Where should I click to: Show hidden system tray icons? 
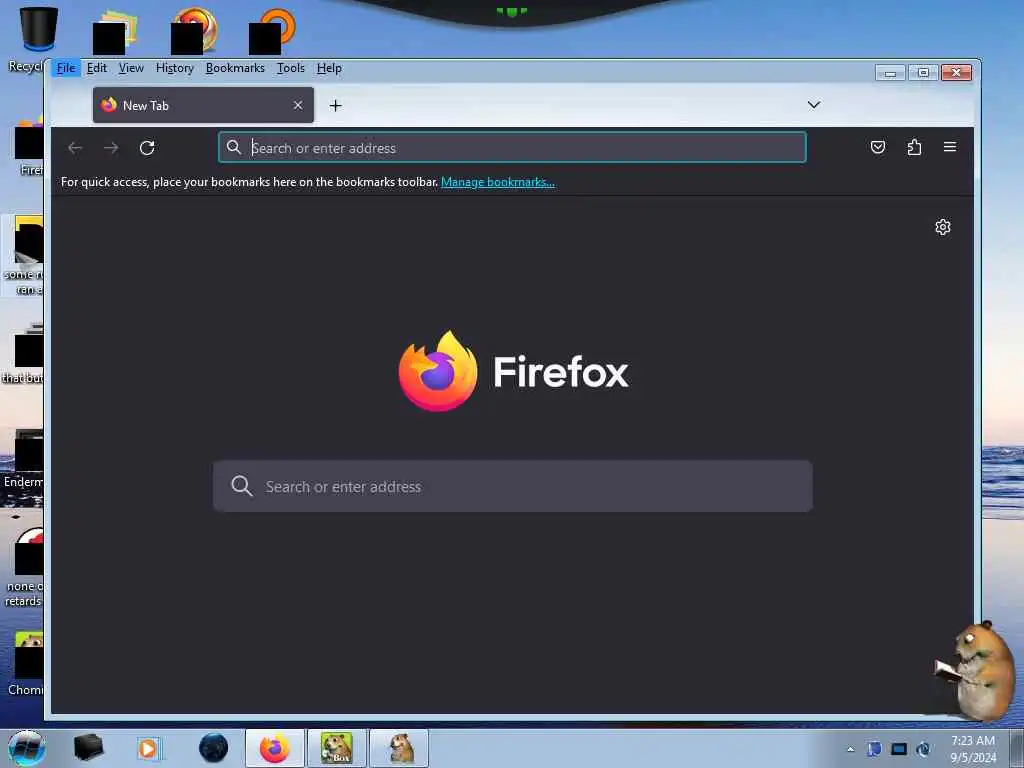[850, 749]
